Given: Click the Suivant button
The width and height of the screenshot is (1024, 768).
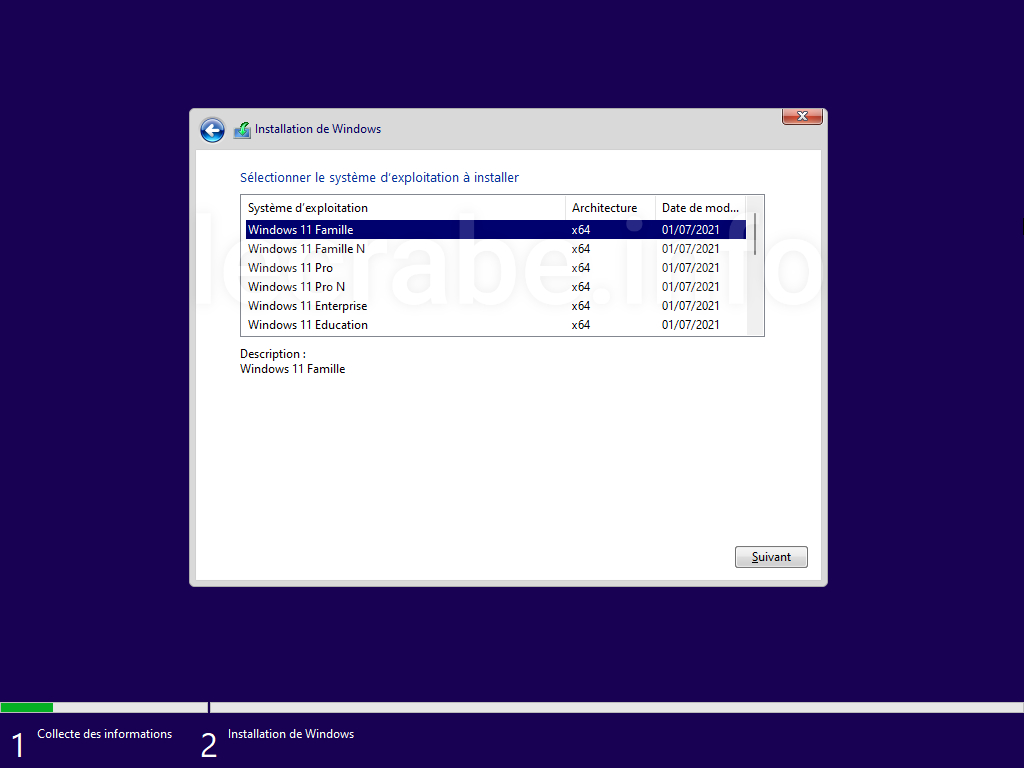Looking at the screenshot, I should (771, 557).
